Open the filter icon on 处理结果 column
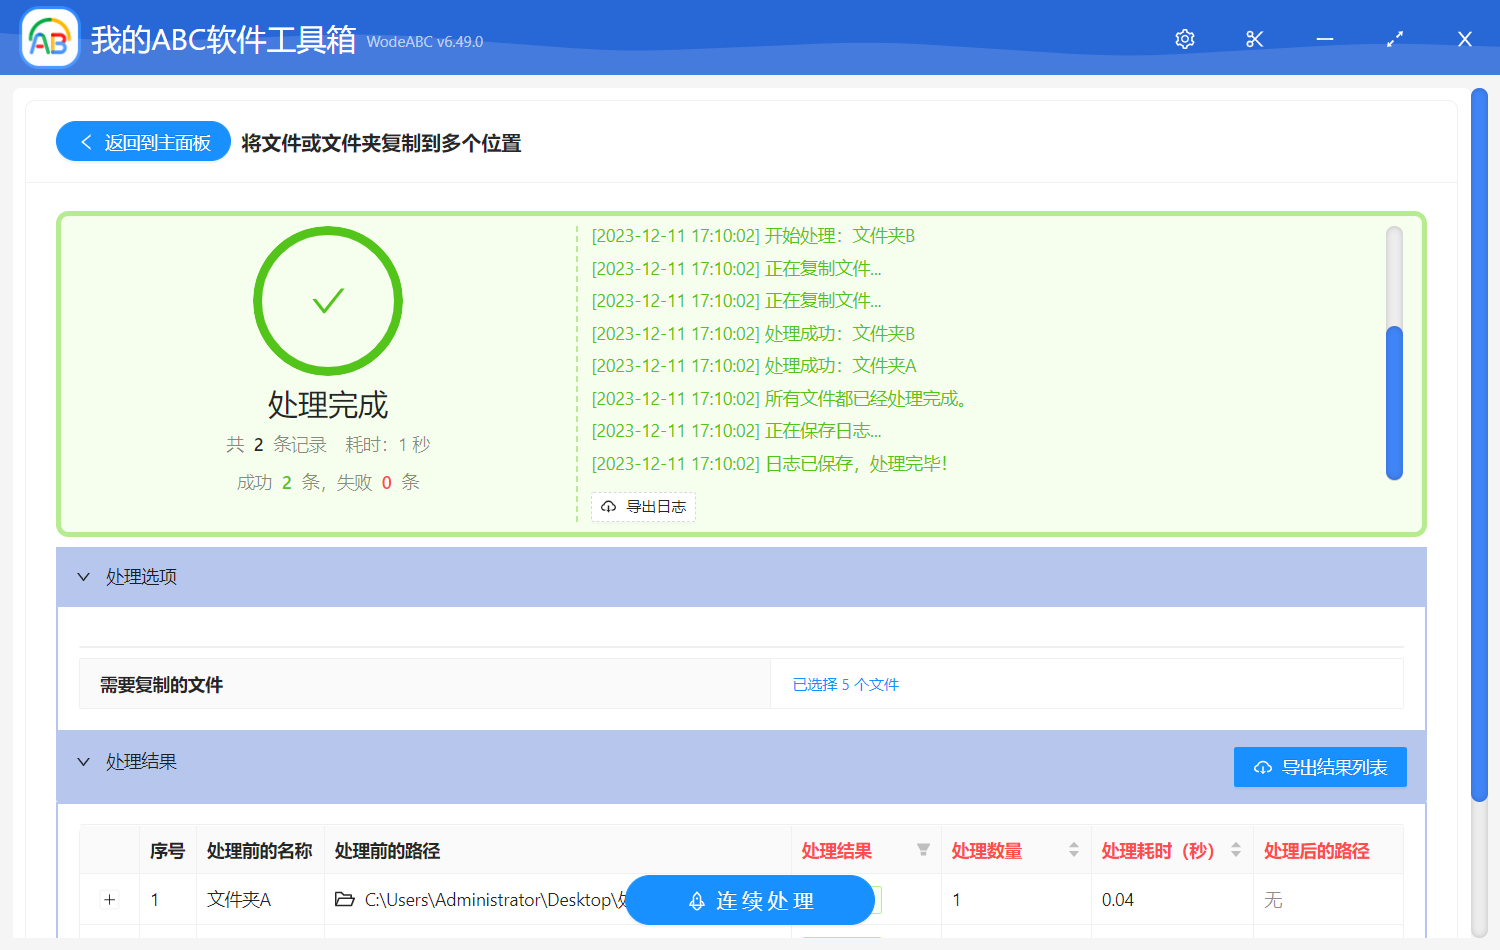This screenshot has height=950, width=1500. pyautogui.click(x=922, y=850)
